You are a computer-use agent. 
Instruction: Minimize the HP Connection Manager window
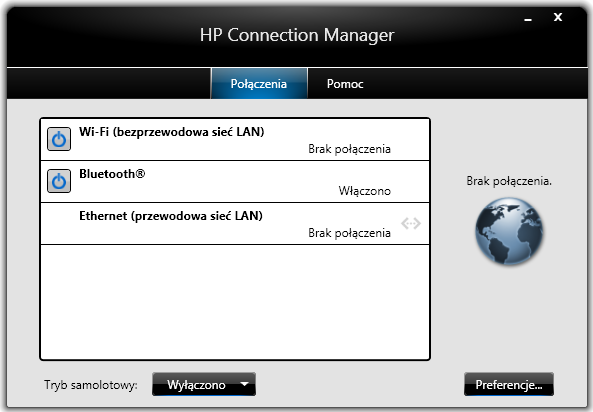click(x=528, y=18)
